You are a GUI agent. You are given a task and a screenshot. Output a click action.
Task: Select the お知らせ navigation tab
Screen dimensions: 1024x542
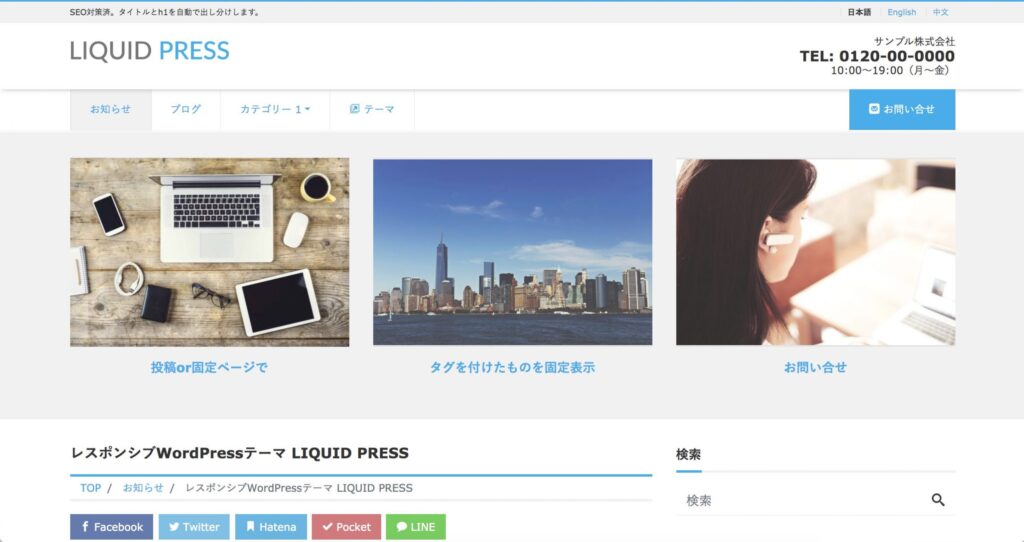coord(110,110)
